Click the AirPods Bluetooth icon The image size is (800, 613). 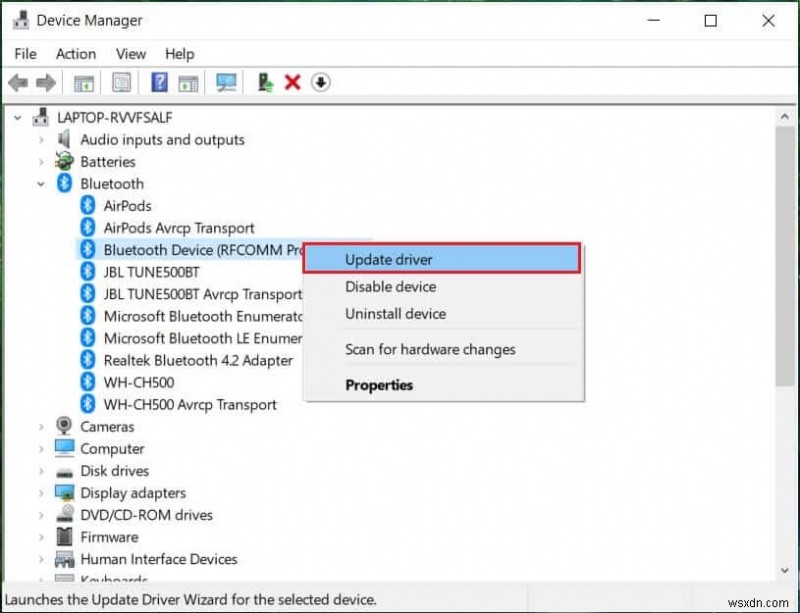[88, 205]
